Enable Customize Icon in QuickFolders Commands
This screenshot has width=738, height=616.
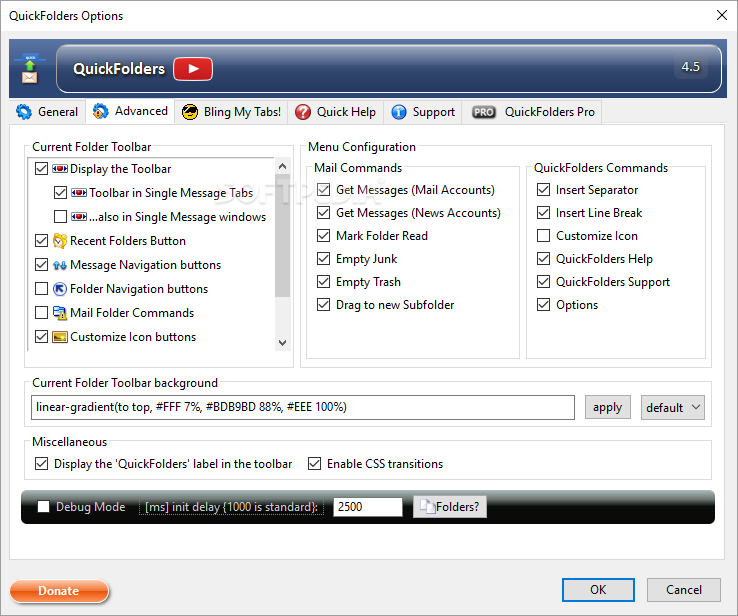[x=544, y=235]
